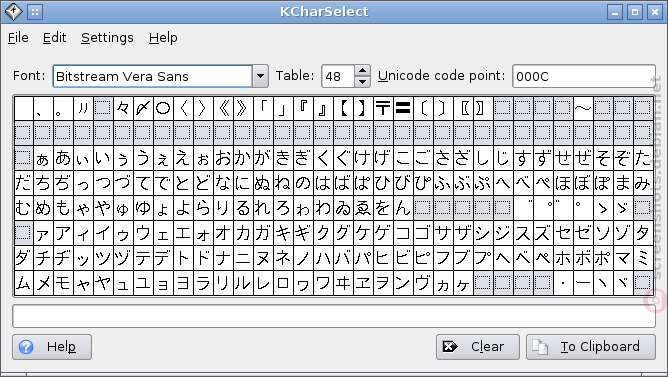
Task: Click the Help button
Action: (52, 347)
